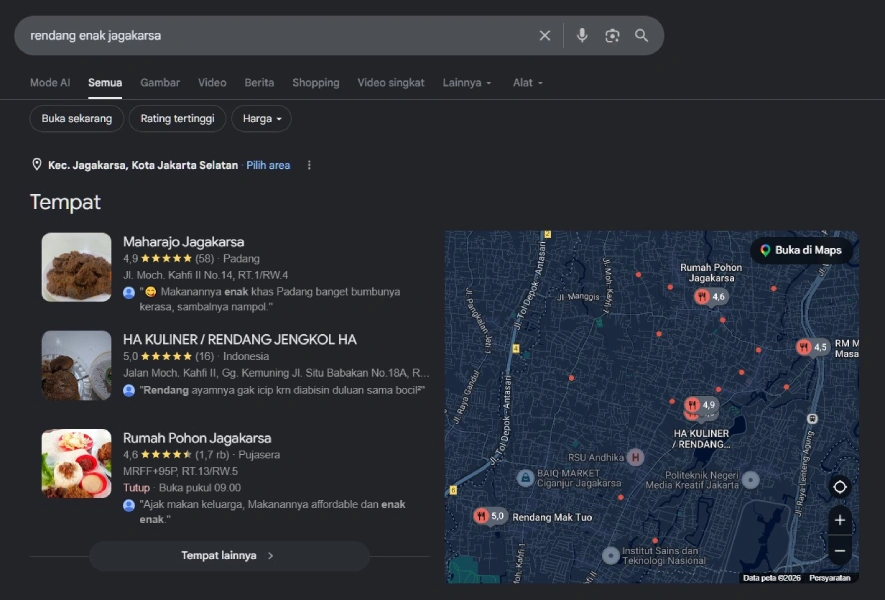Open Maharajo Jagakarsa place result
The height and width of the screenshot is (600, 885).
[x=183, y=242]
